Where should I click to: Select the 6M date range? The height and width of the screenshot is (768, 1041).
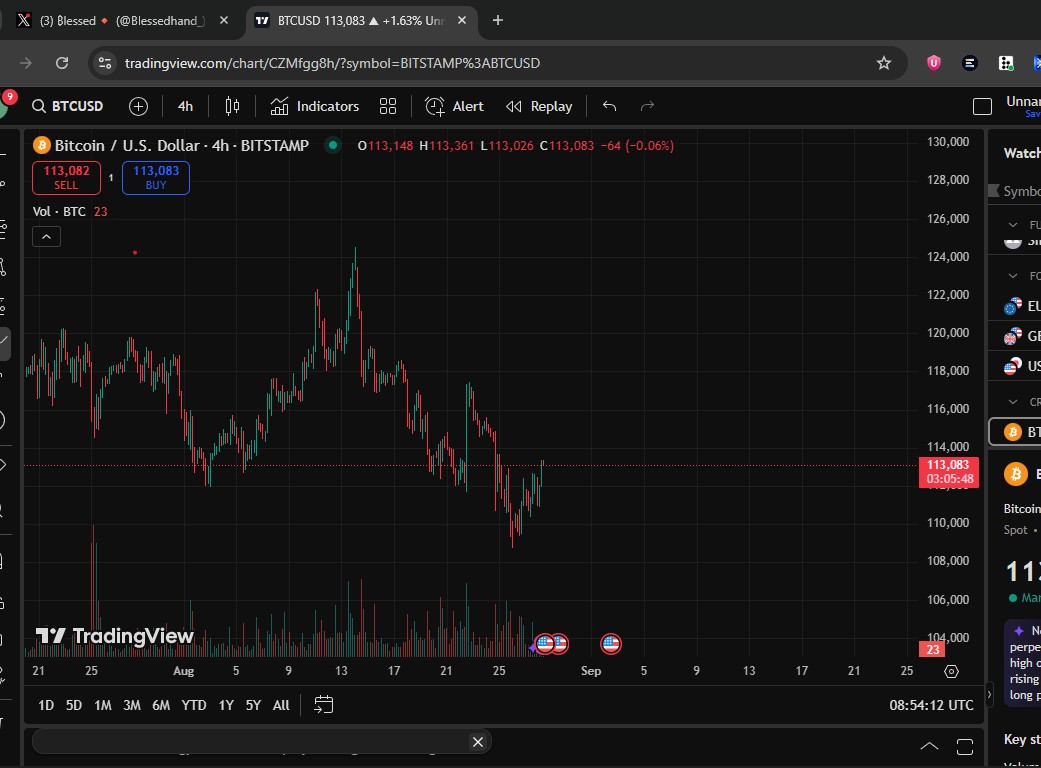(161, 705)
